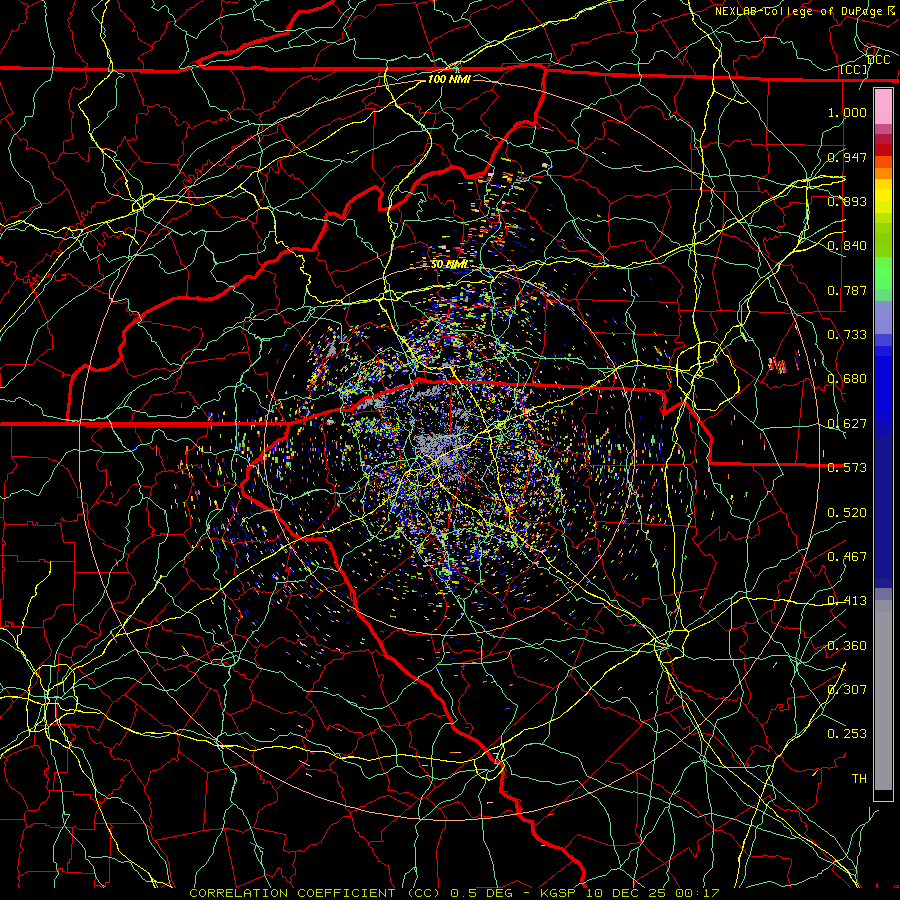Click the 0.467 scale value
Screen dimensions: 900x900
pos(847,557)
